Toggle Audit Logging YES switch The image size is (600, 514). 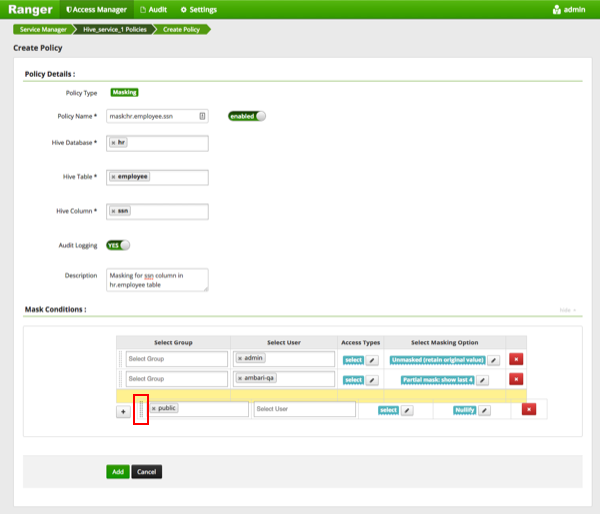click(x=118, y=245)
